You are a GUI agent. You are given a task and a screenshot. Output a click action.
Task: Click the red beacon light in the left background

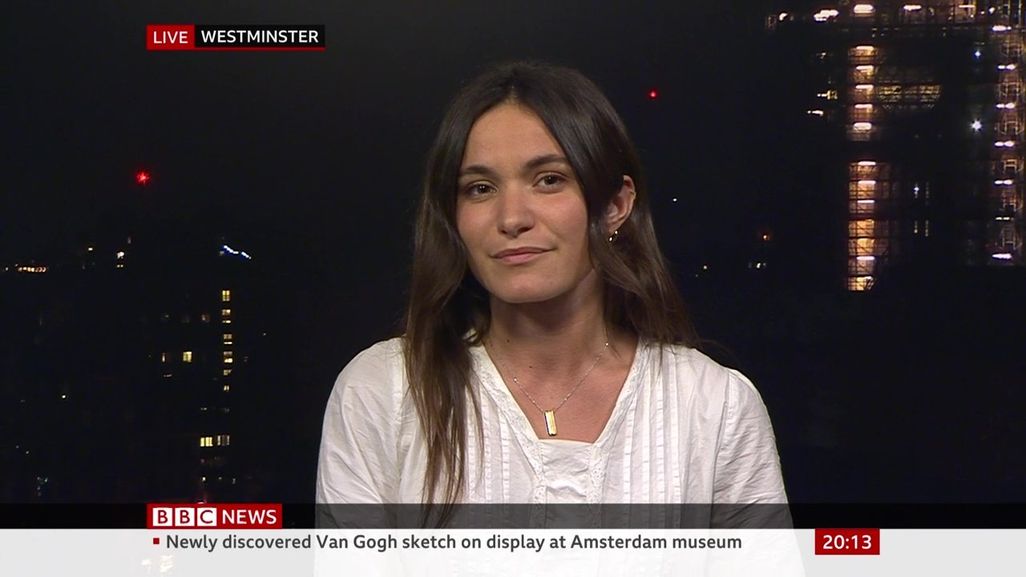[143, 177]
